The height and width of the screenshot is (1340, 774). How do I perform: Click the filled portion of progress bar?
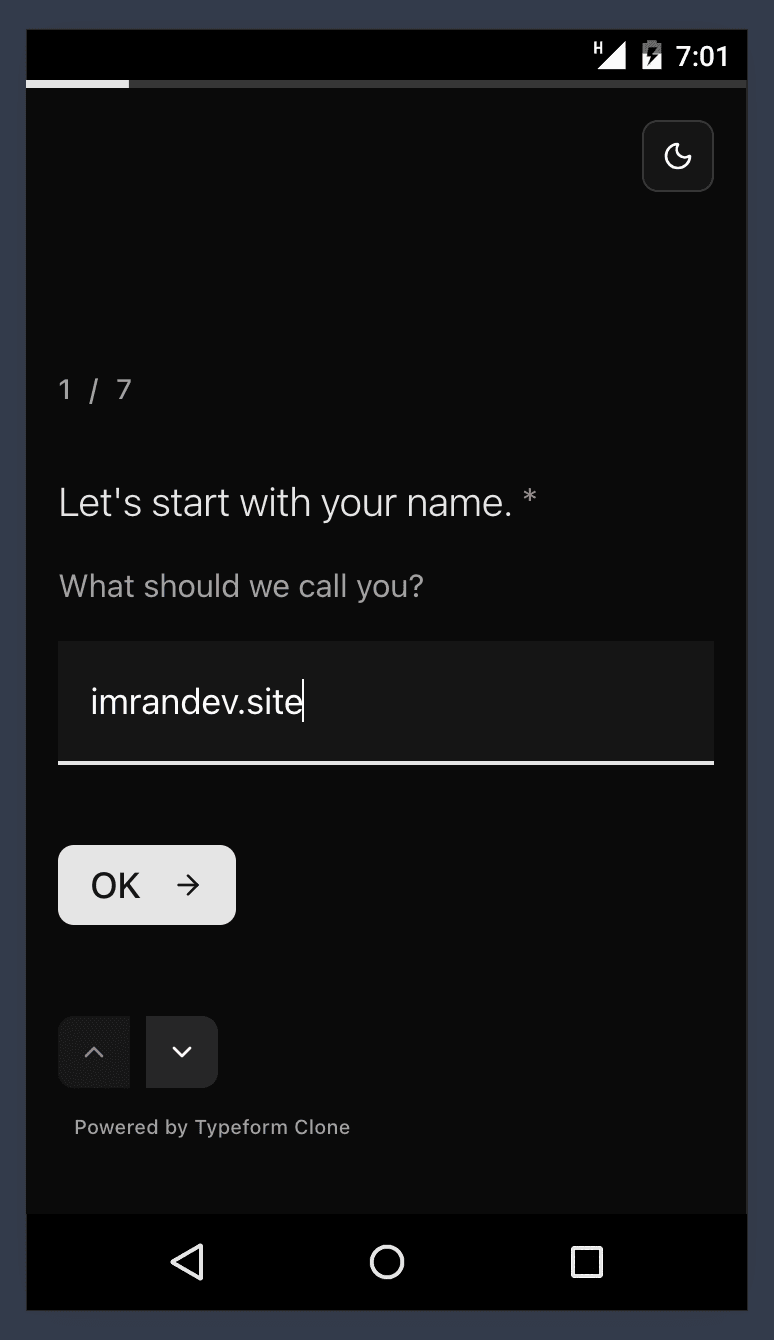[78, 84]
